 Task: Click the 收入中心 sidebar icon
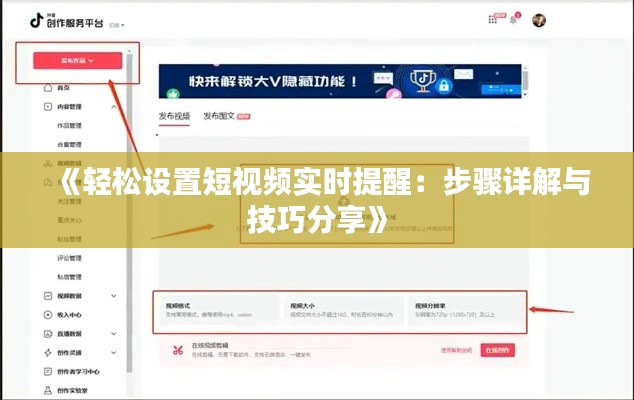48,315
